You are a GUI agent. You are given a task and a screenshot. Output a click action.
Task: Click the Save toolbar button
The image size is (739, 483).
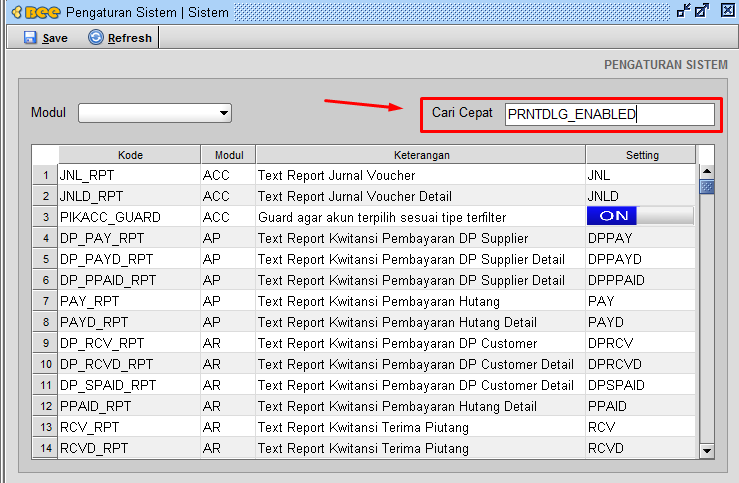45,38
